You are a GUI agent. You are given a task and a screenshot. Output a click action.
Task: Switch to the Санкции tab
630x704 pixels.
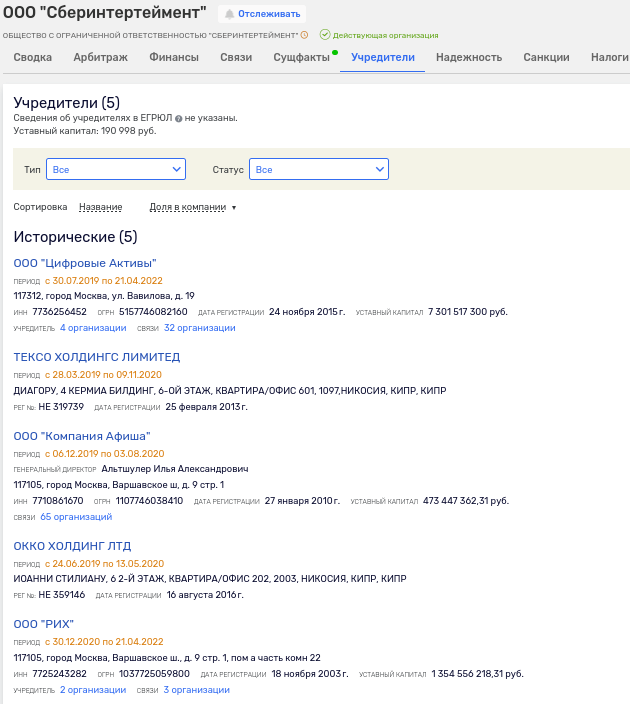546,57
